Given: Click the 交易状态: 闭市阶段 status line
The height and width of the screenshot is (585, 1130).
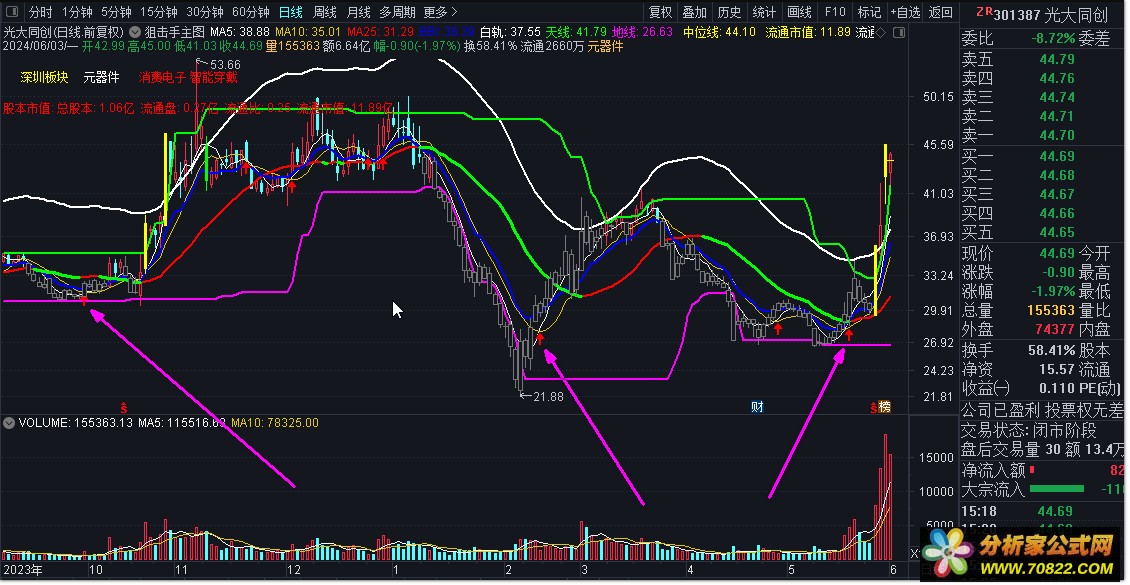Looking at the screenshot, I should (x=1028, y=431).
